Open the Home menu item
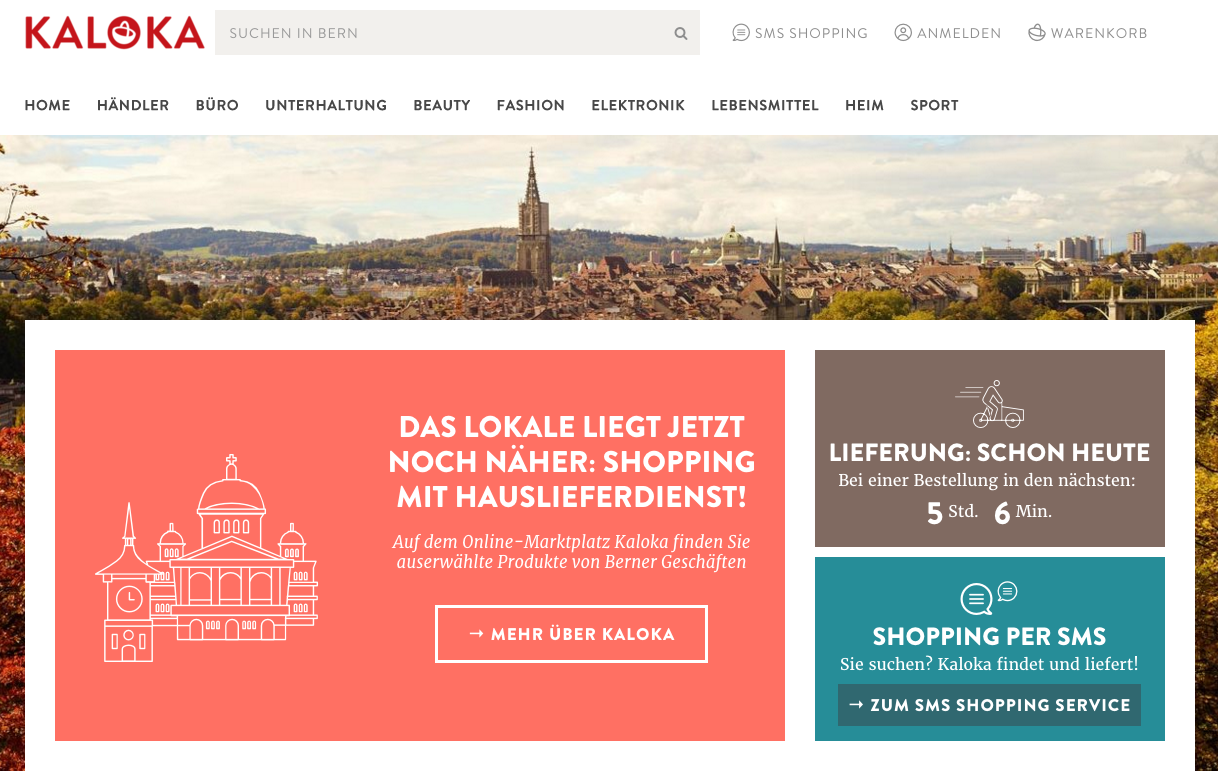Screen dimensions: 1218x781 (x=47, y=105)
